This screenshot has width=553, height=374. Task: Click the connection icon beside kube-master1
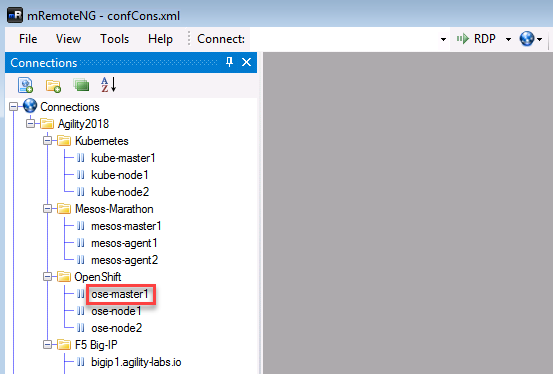81,158
